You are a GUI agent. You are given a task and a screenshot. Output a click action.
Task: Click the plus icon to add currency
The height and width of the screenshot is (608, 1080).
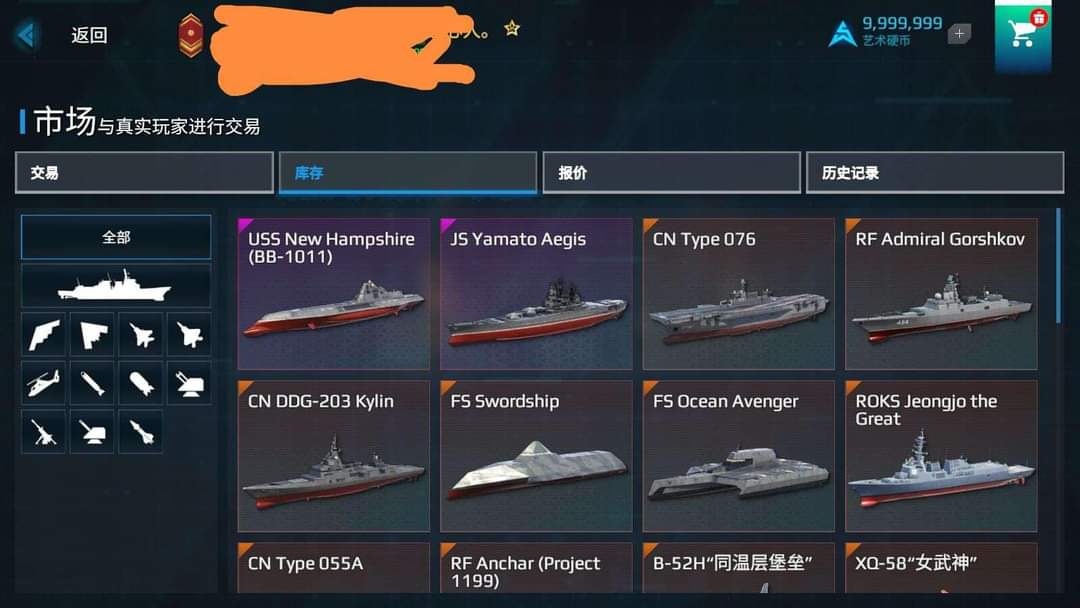click(959, 33)
